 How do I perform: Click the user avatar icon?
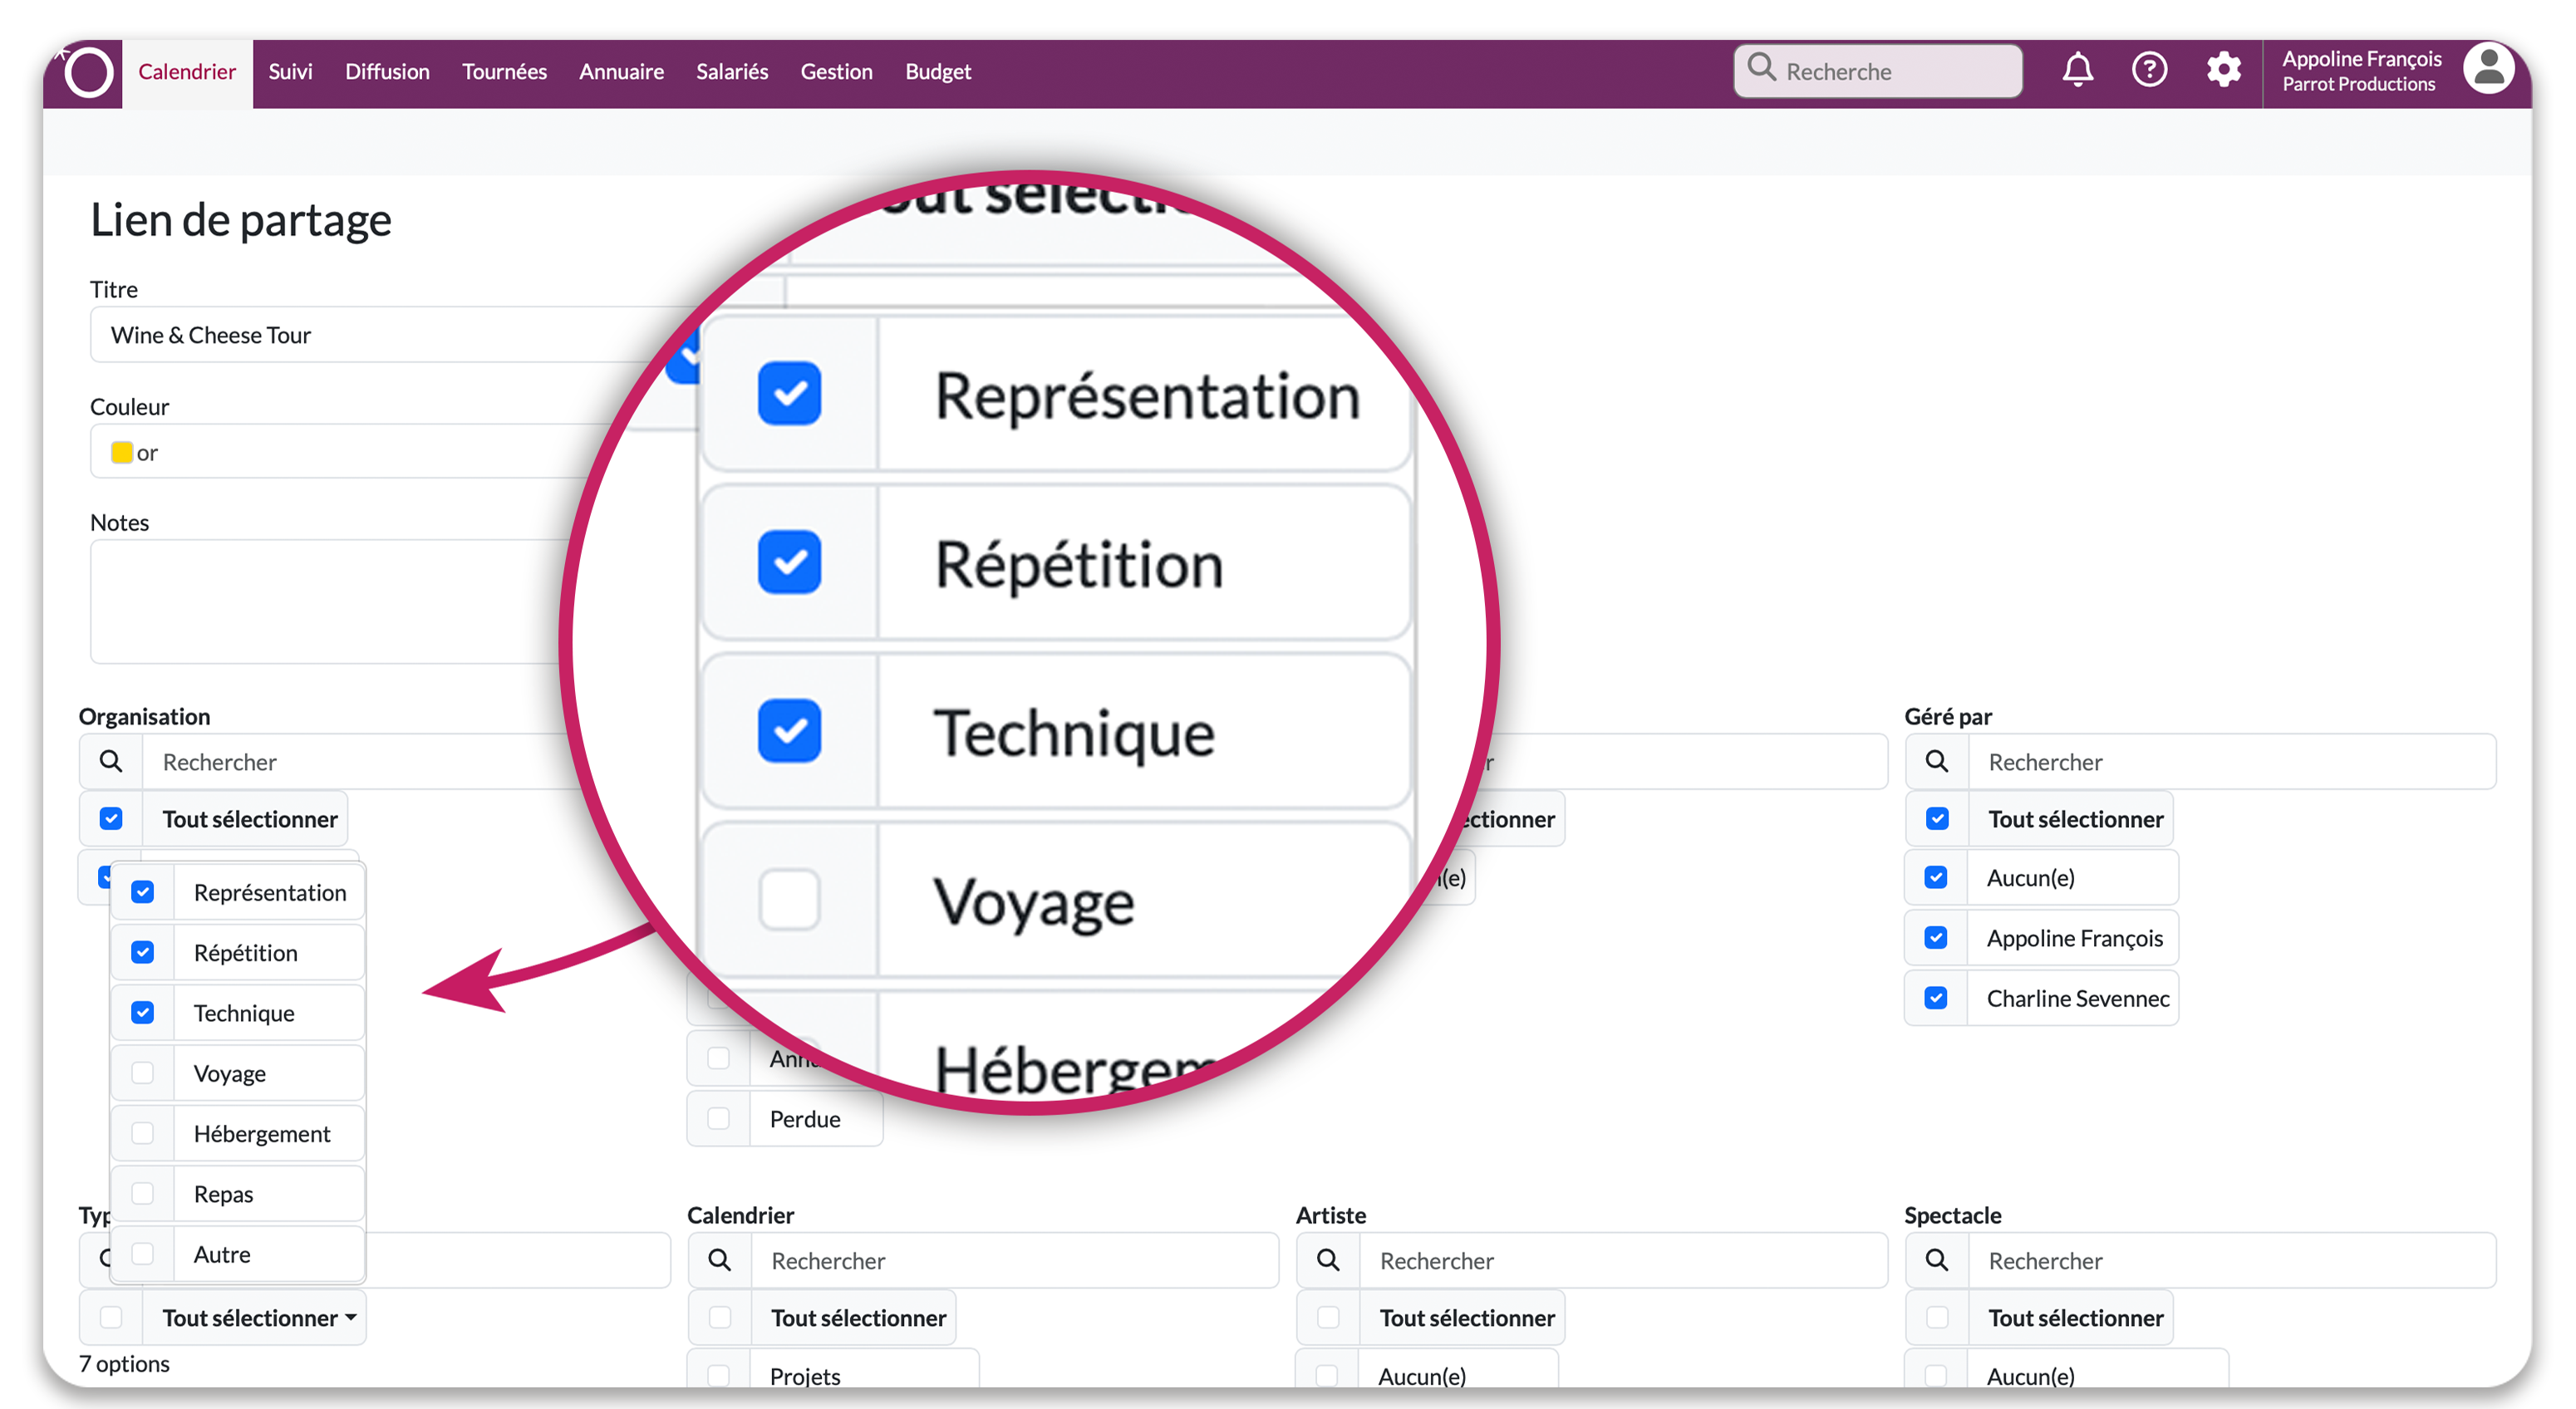point(2488,68)
